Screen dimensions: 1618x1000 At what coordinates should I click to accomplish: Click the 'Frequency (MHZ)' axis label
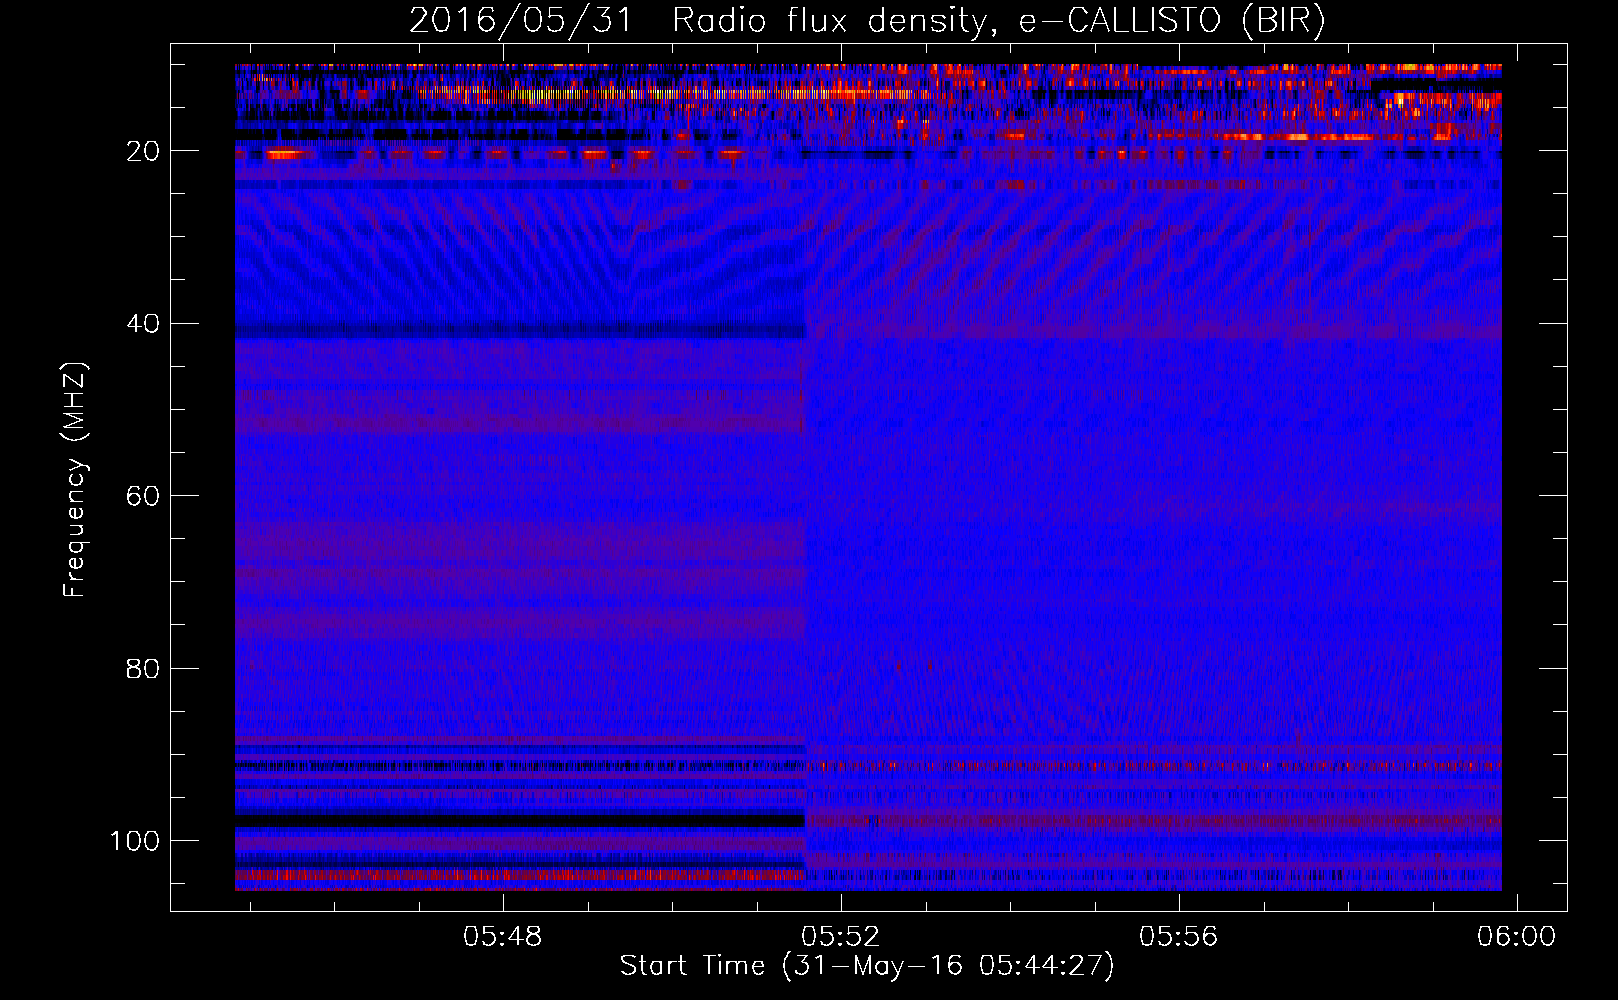(x=75, y=480)
